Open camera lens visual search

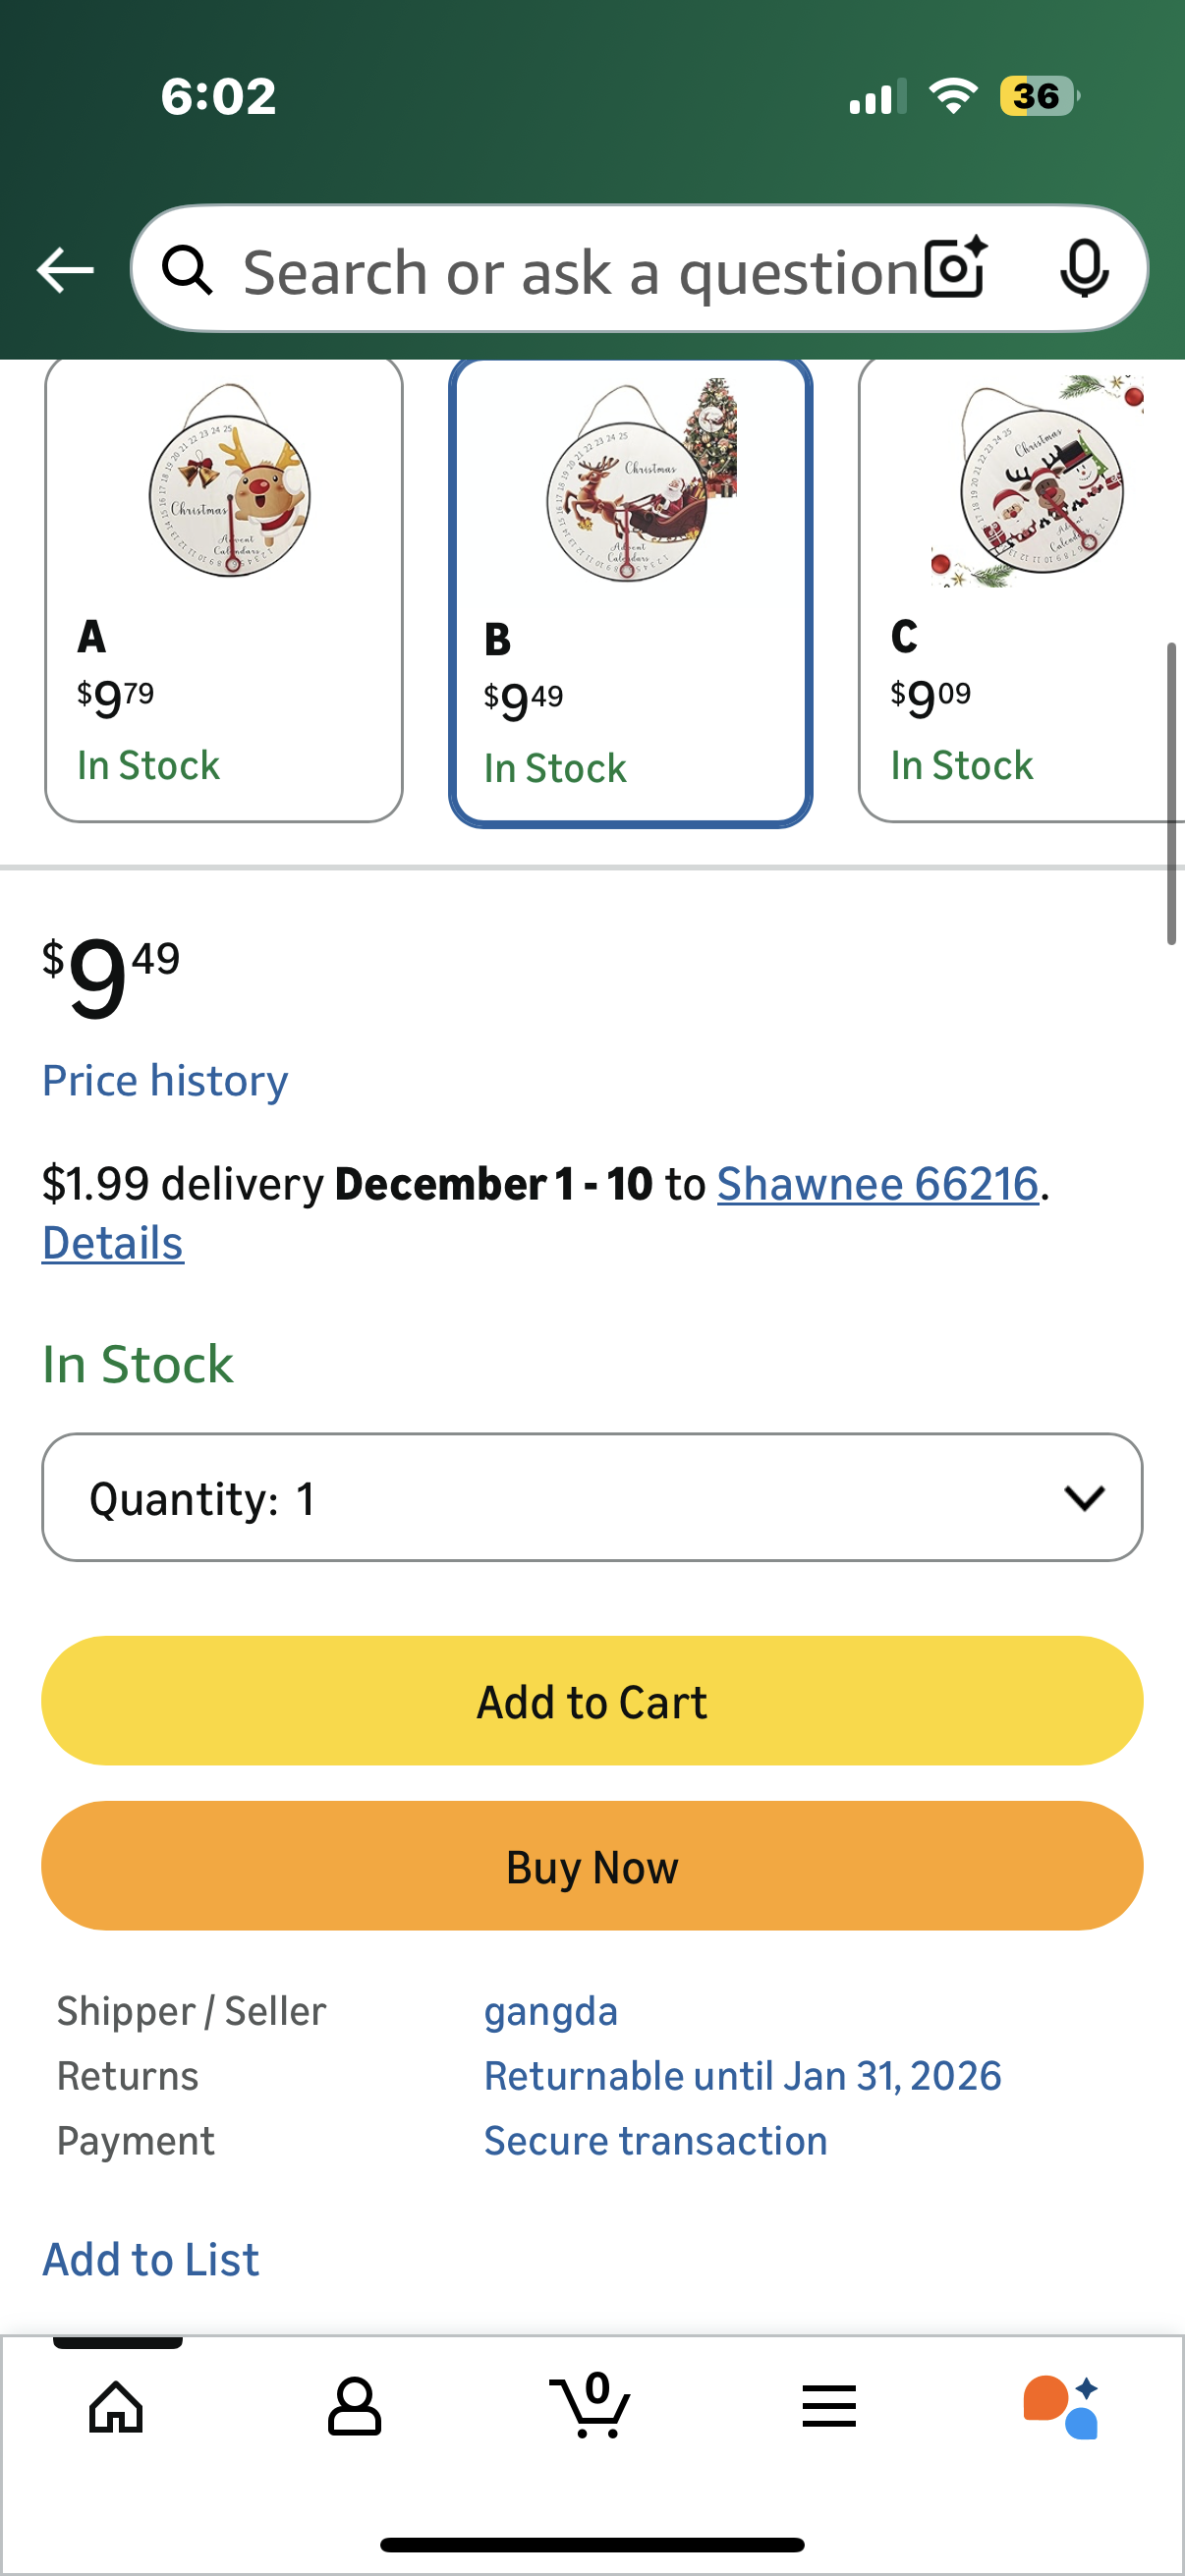pos(955,268)
